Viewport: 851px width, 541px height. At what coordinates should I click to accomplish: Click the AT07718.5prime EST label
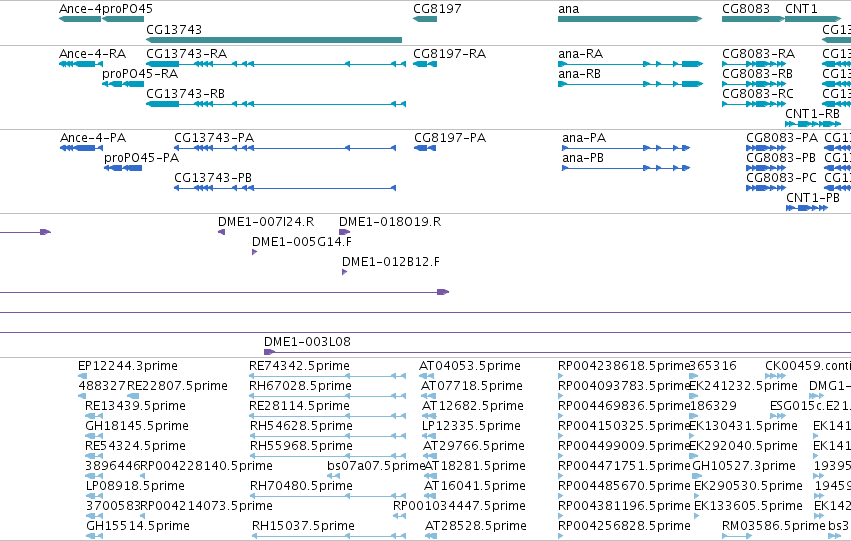point(472,386)
